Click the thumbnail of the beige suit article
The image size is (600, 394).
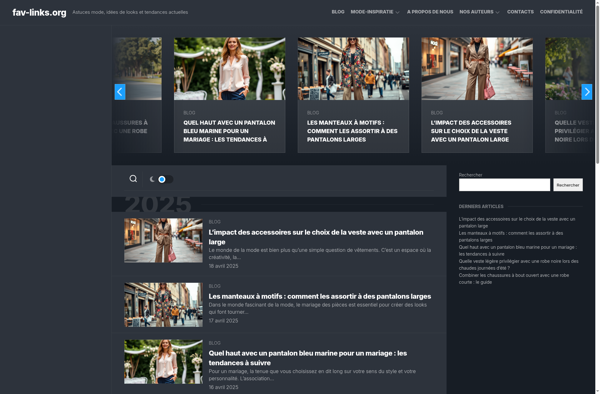pos(163,240)
